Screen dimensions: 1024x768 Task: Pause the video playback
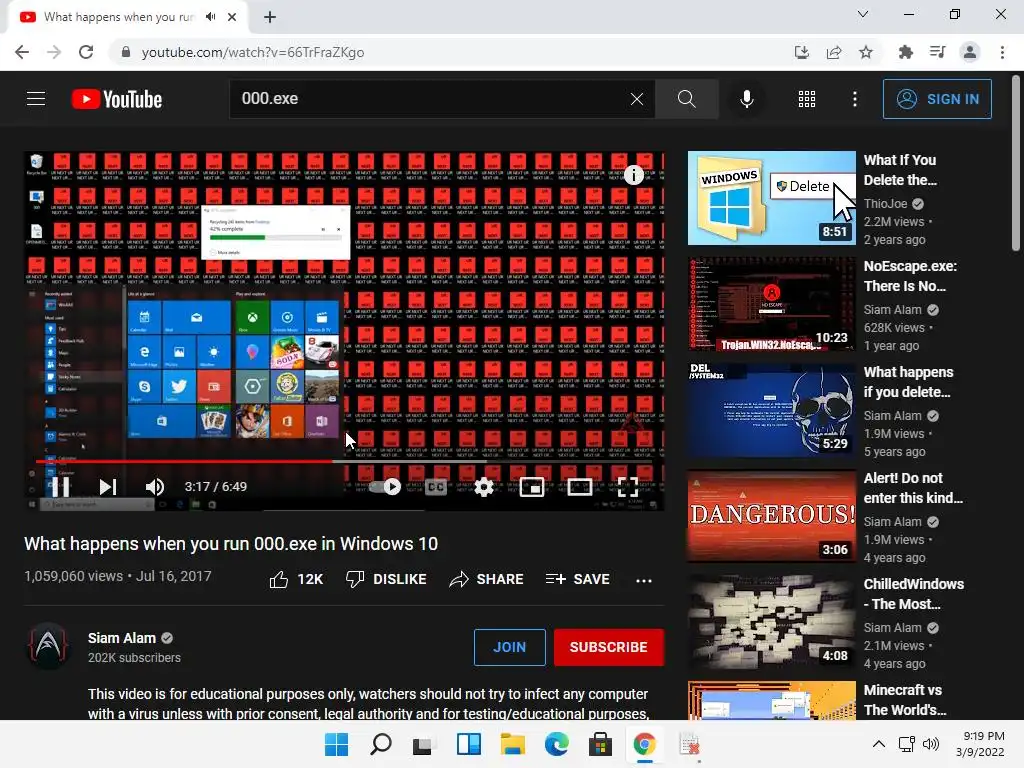tap(61, 487)
